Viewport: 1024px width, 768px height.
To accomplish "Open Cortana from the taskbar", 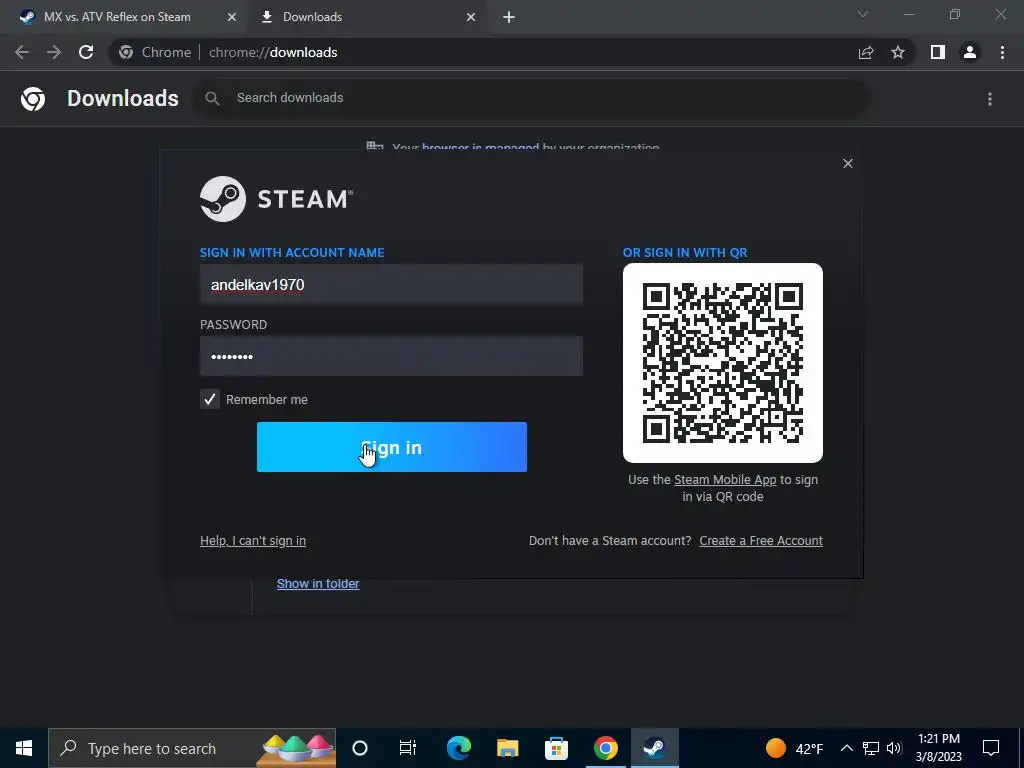I will (x=360, y=748).
